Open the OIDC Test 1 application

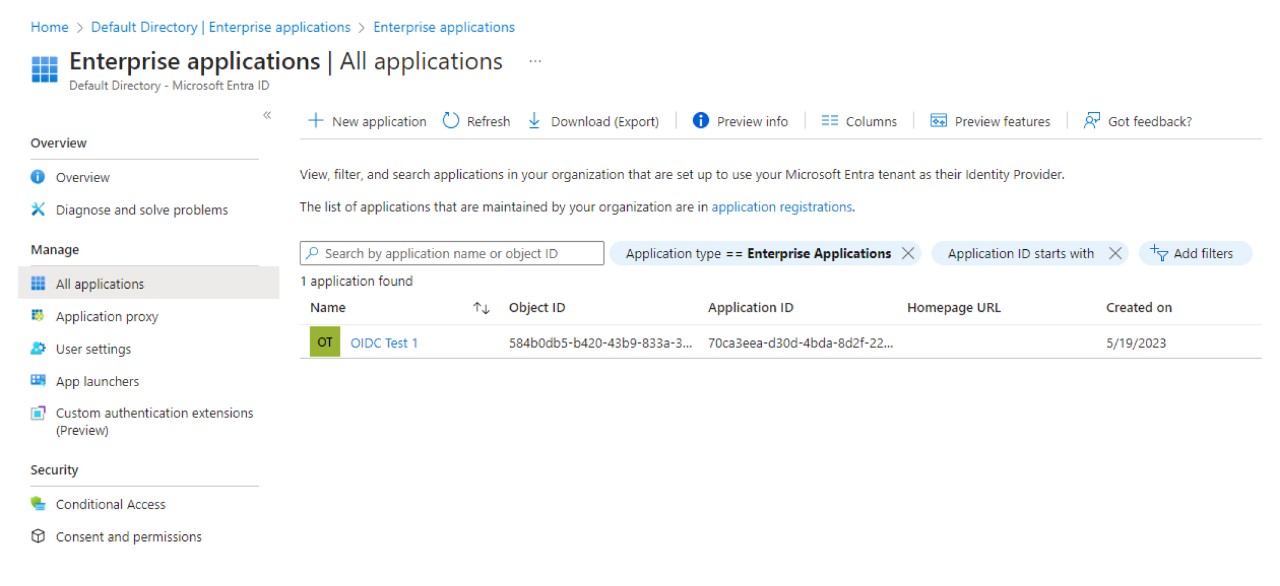[x=384, y=343]
